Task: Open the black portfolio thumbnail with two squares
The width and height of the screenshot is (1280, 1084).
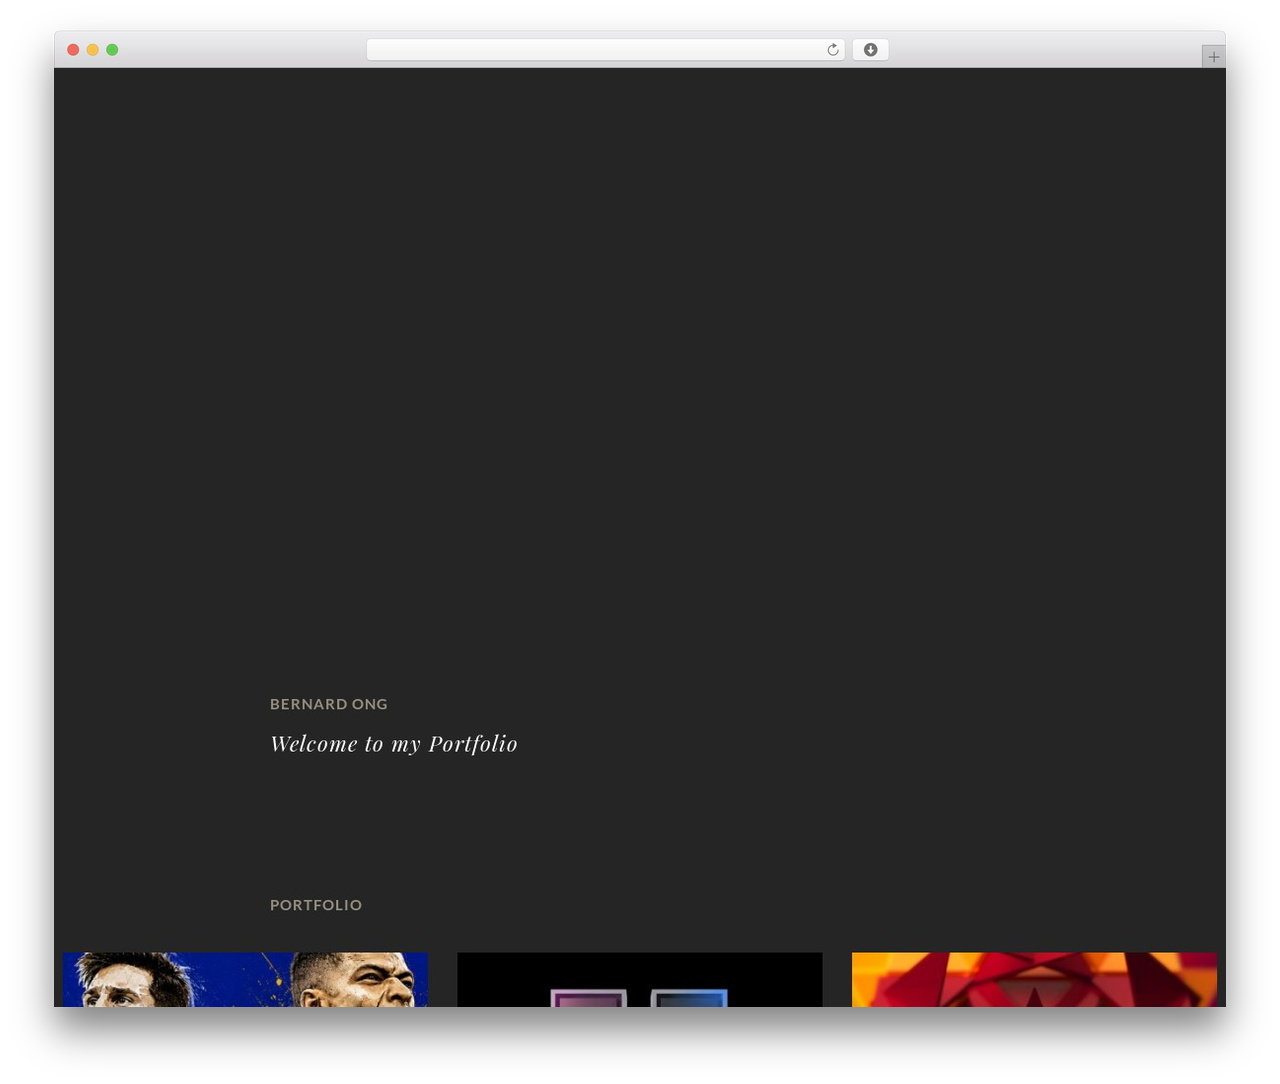Action: (x=640, y=979)
